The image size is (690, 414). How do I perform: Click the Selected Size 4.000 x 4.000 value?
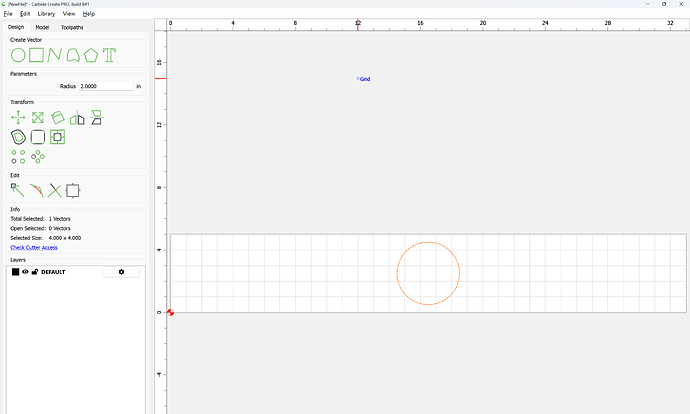[x=65, y=238]
